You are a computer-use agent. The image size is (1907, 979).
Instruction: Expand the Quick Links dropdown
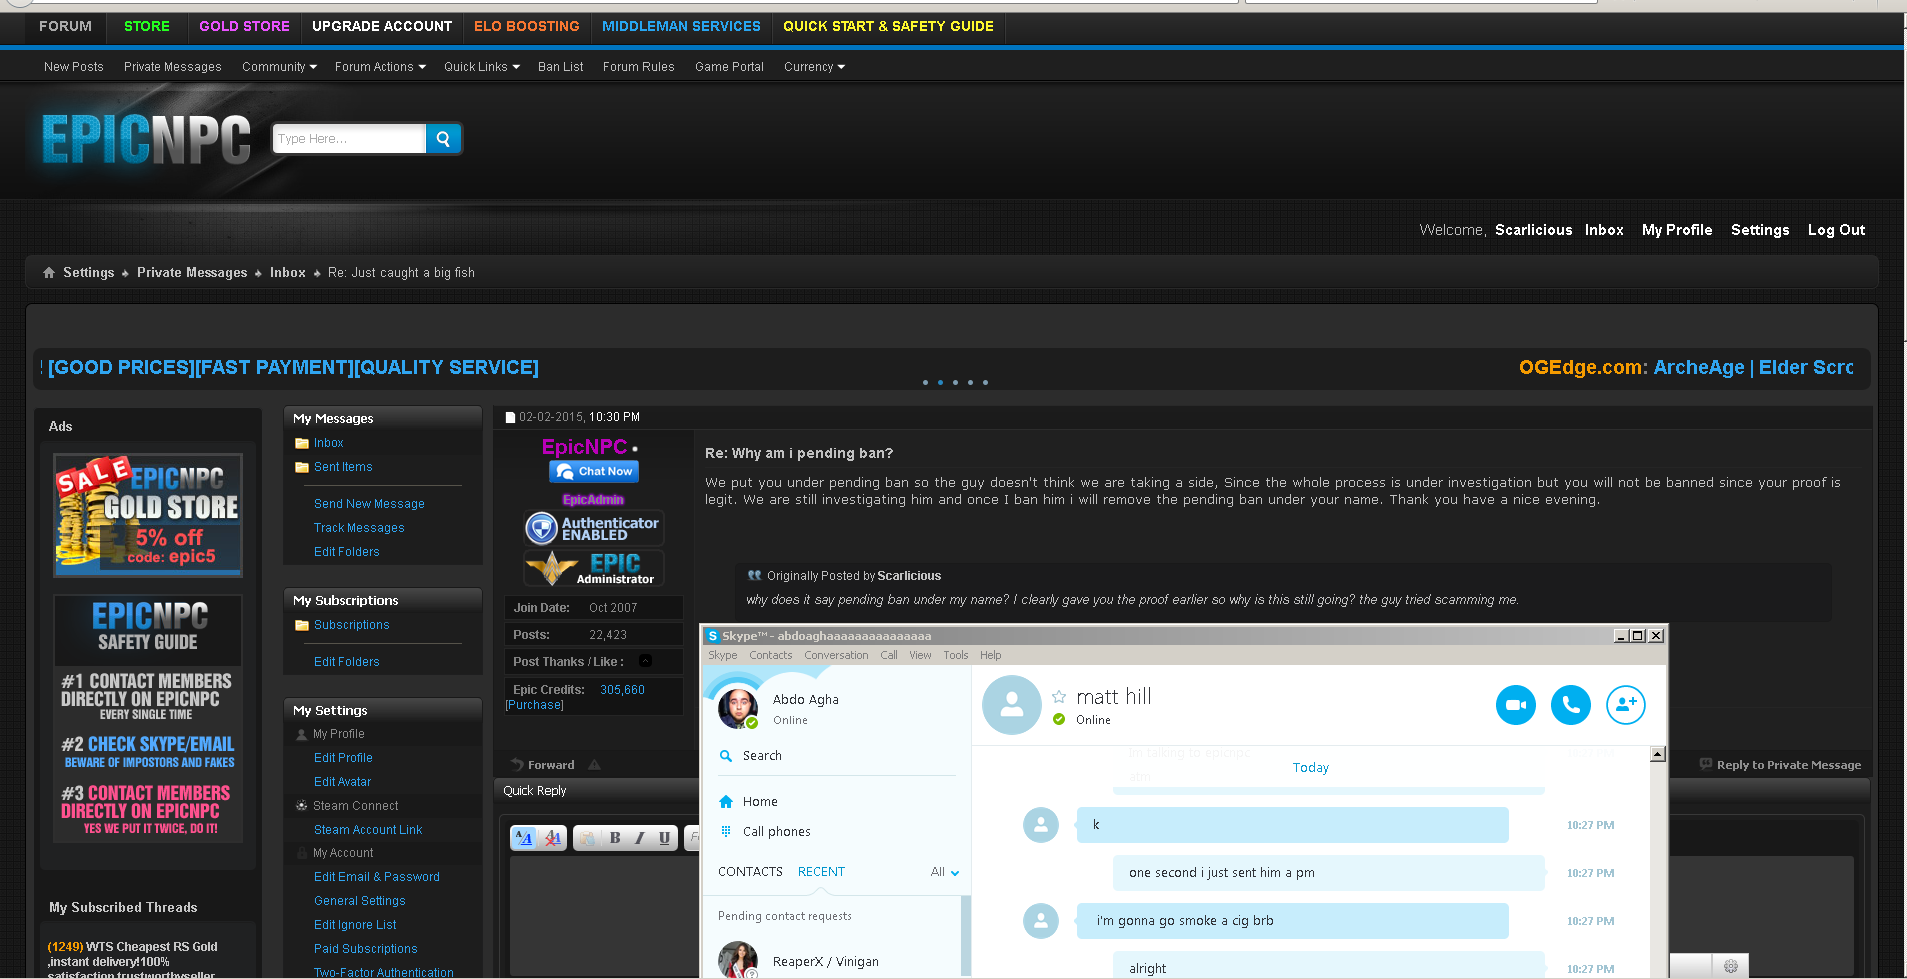(x=482, y=67)
